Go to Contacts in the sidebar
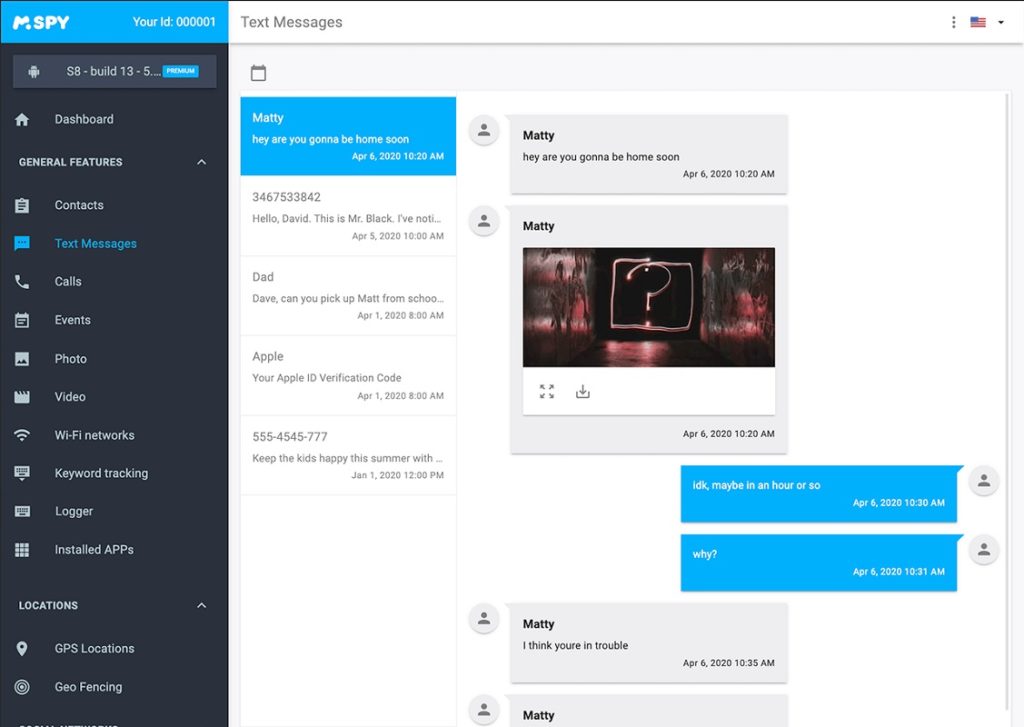The height and width of the screenshot is (727, 1024). [79, 205]
